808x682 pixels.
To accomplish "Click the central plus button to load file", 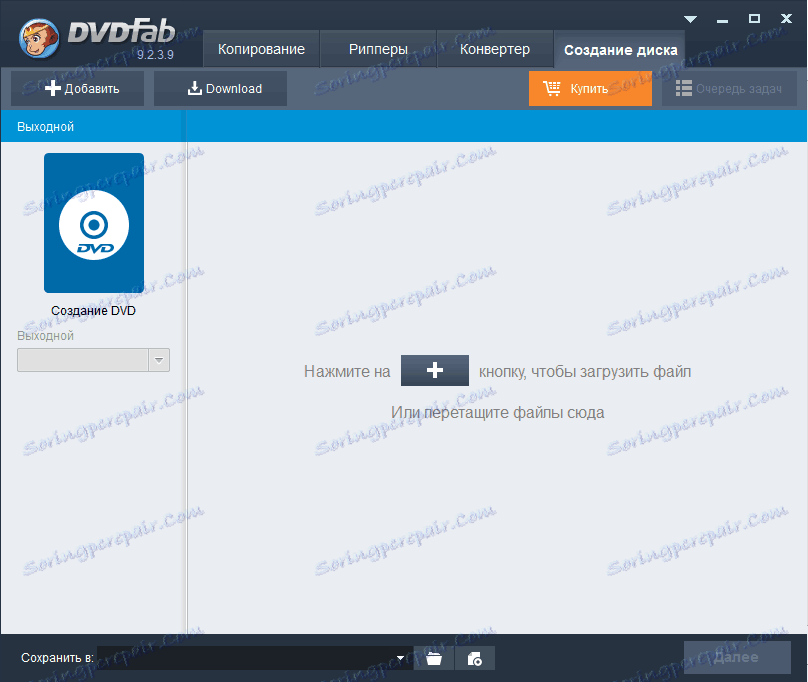I will point(434,370).
